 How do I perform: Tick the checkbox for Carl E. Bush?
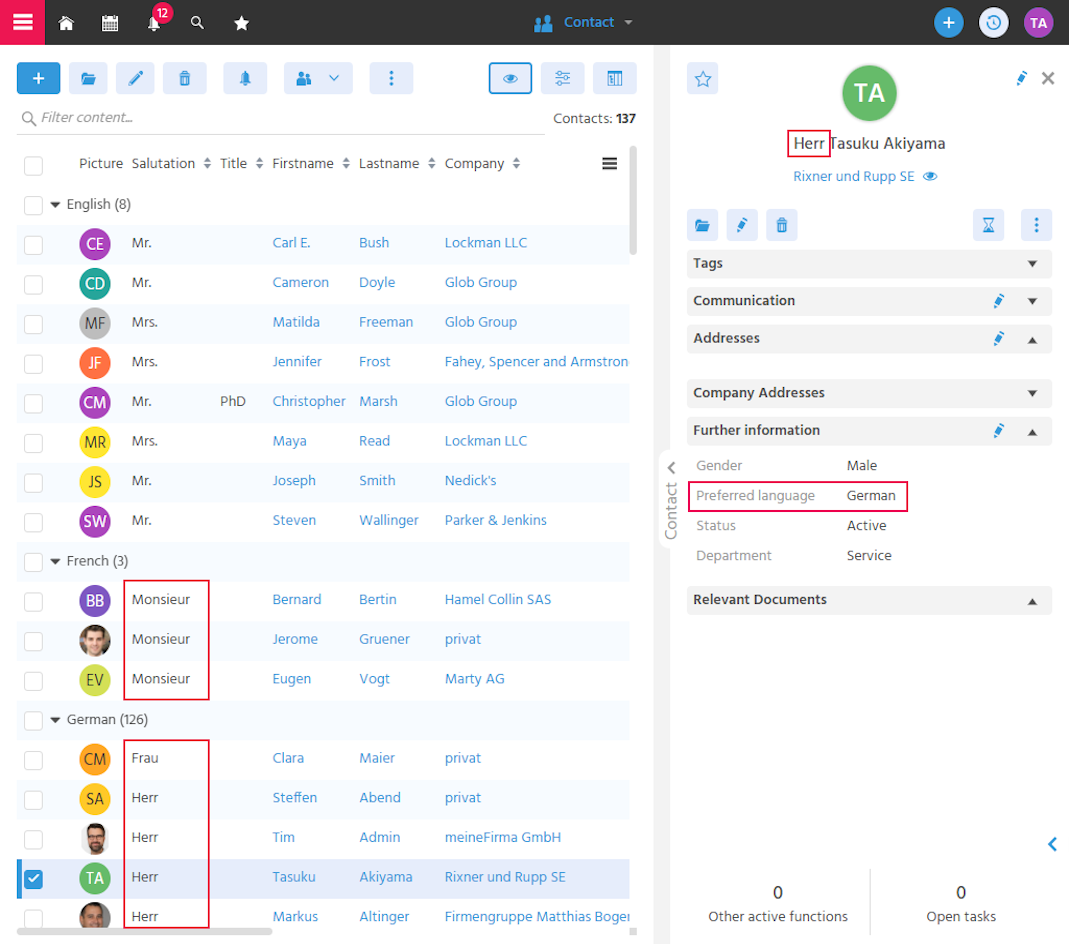tap(33, 245)
